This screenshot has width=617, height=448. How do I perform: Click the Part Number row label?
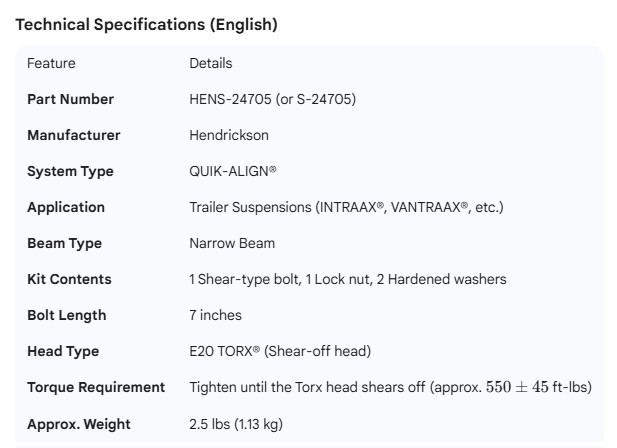coord(70,99)
